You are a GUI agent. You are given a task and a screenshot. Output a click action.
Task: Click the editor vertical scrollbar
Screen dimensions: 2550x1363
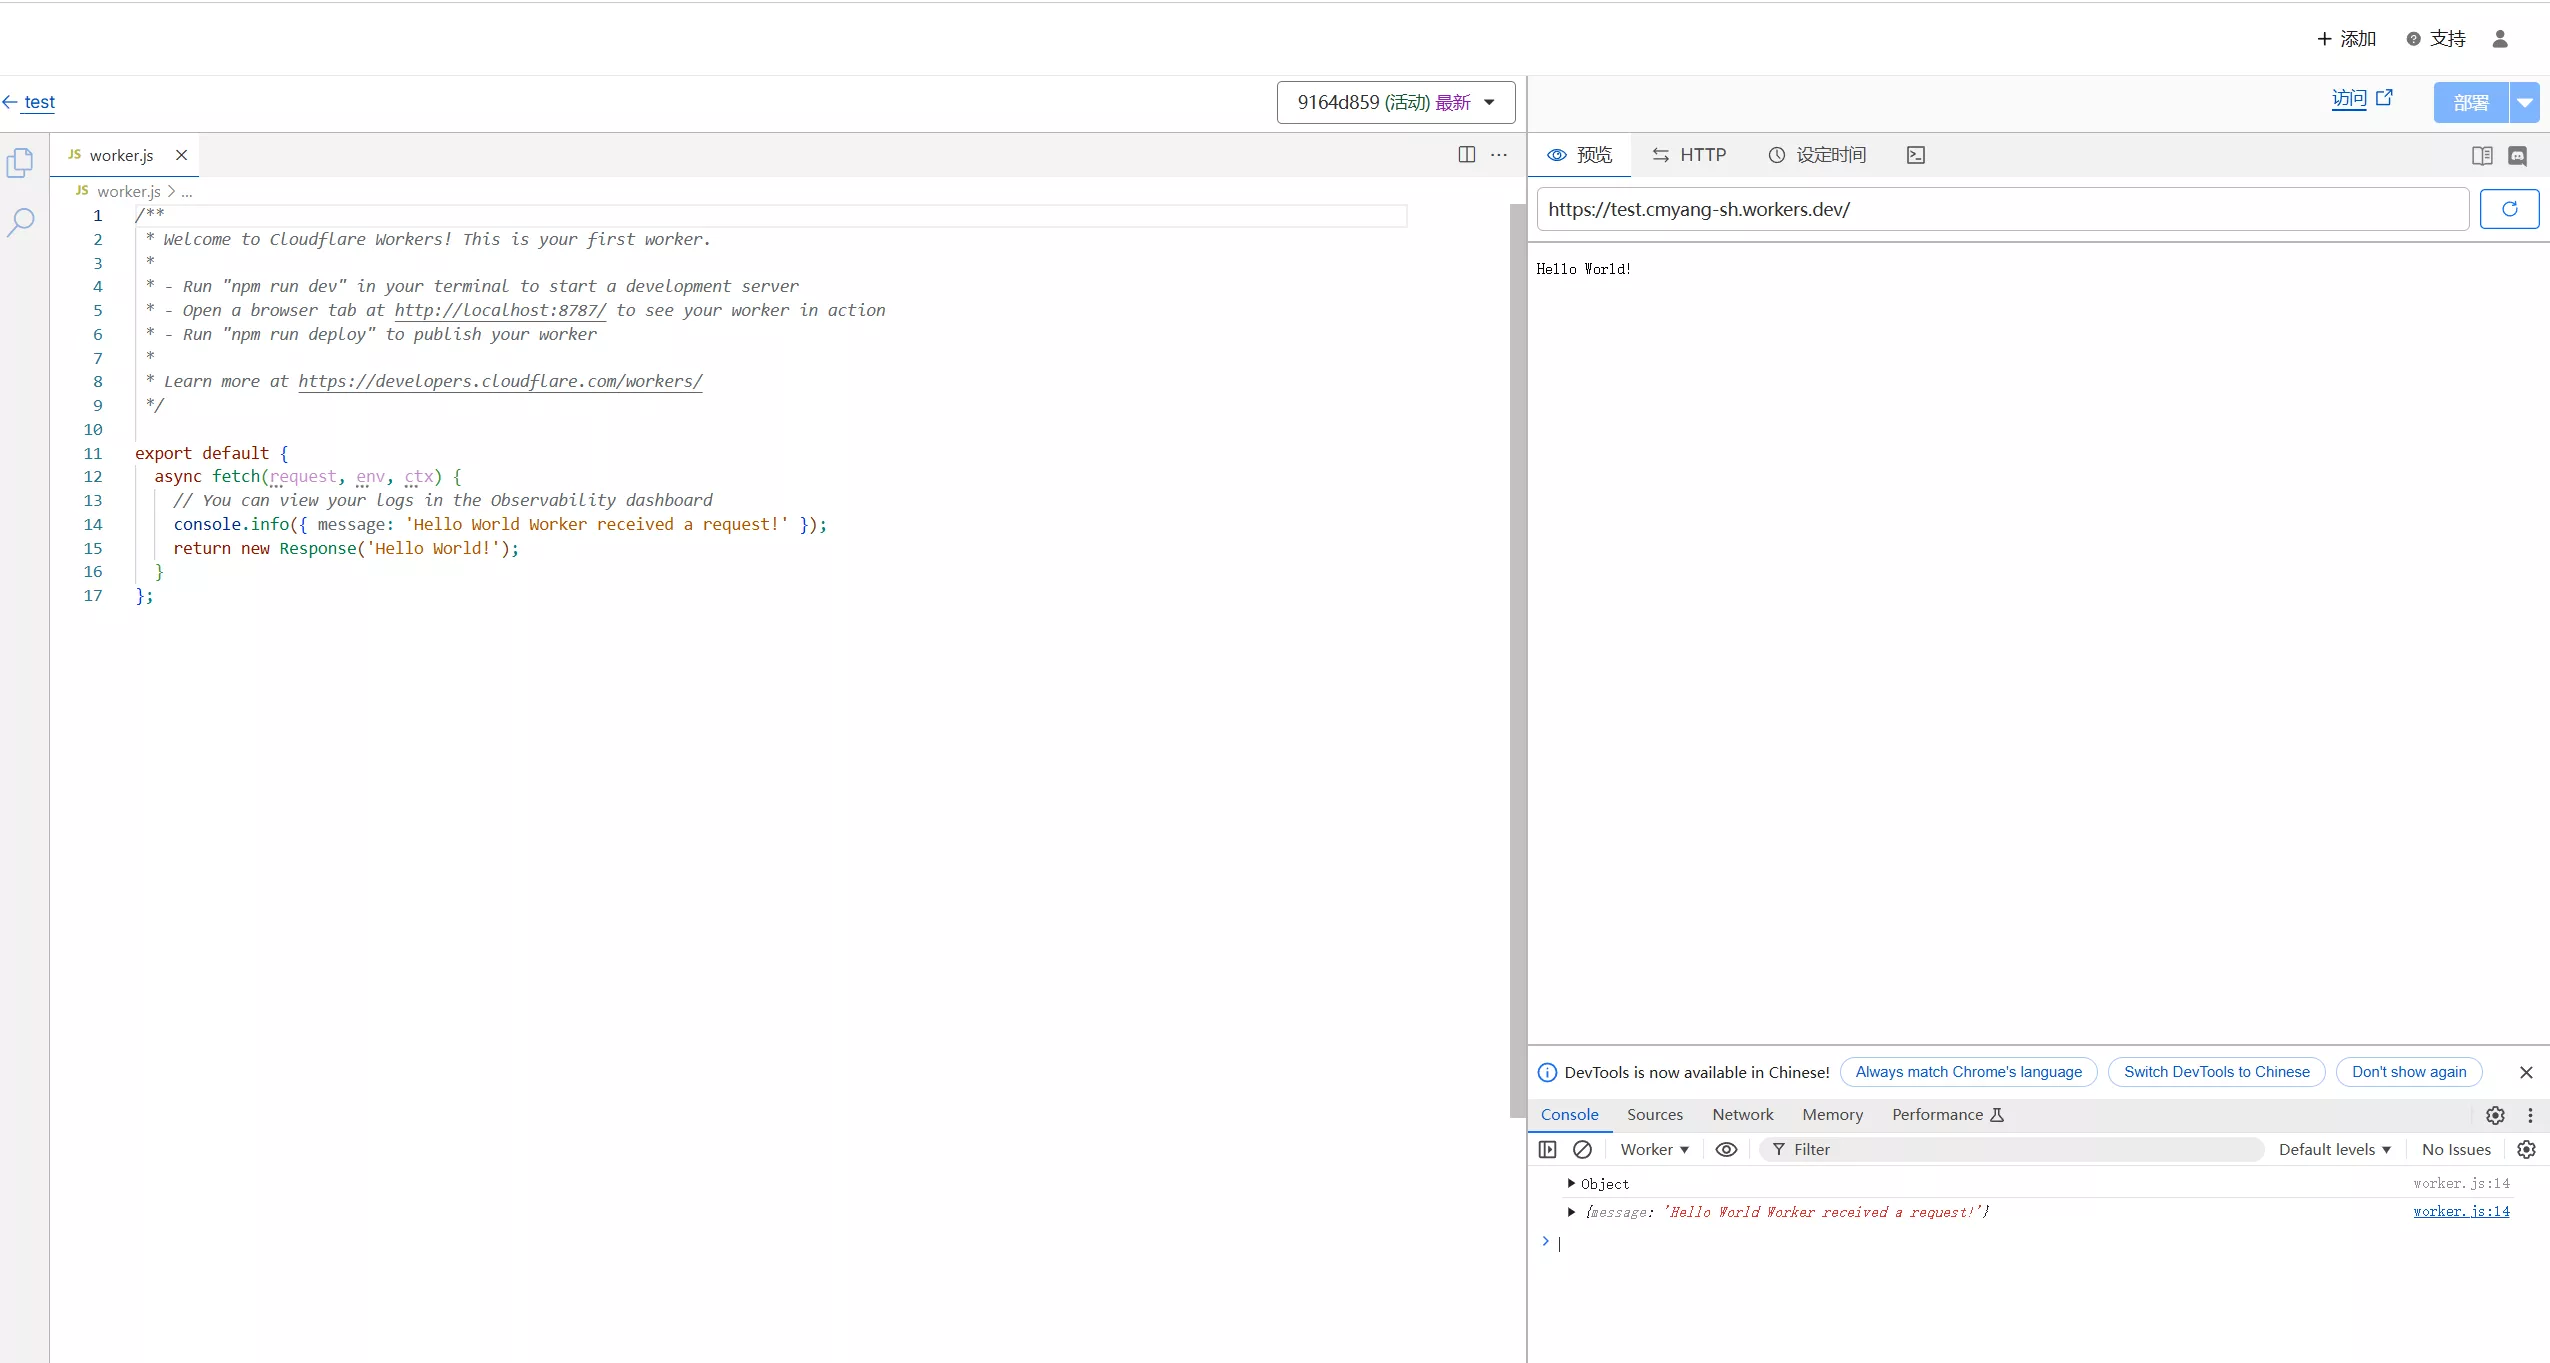[1517, 660]
